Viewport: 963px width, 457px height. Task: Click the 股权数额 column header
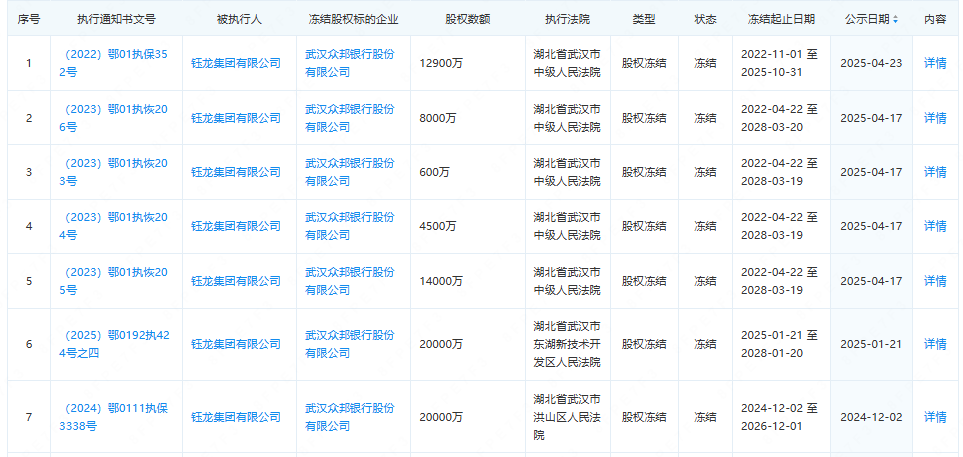point(468,20)
